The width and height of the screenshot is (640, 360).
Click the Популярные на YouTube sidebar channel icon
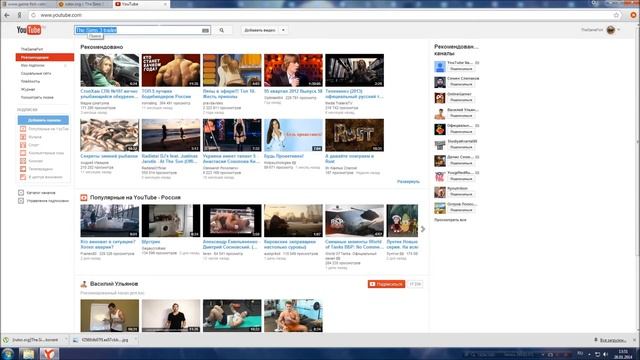click(x=23, y=129)
